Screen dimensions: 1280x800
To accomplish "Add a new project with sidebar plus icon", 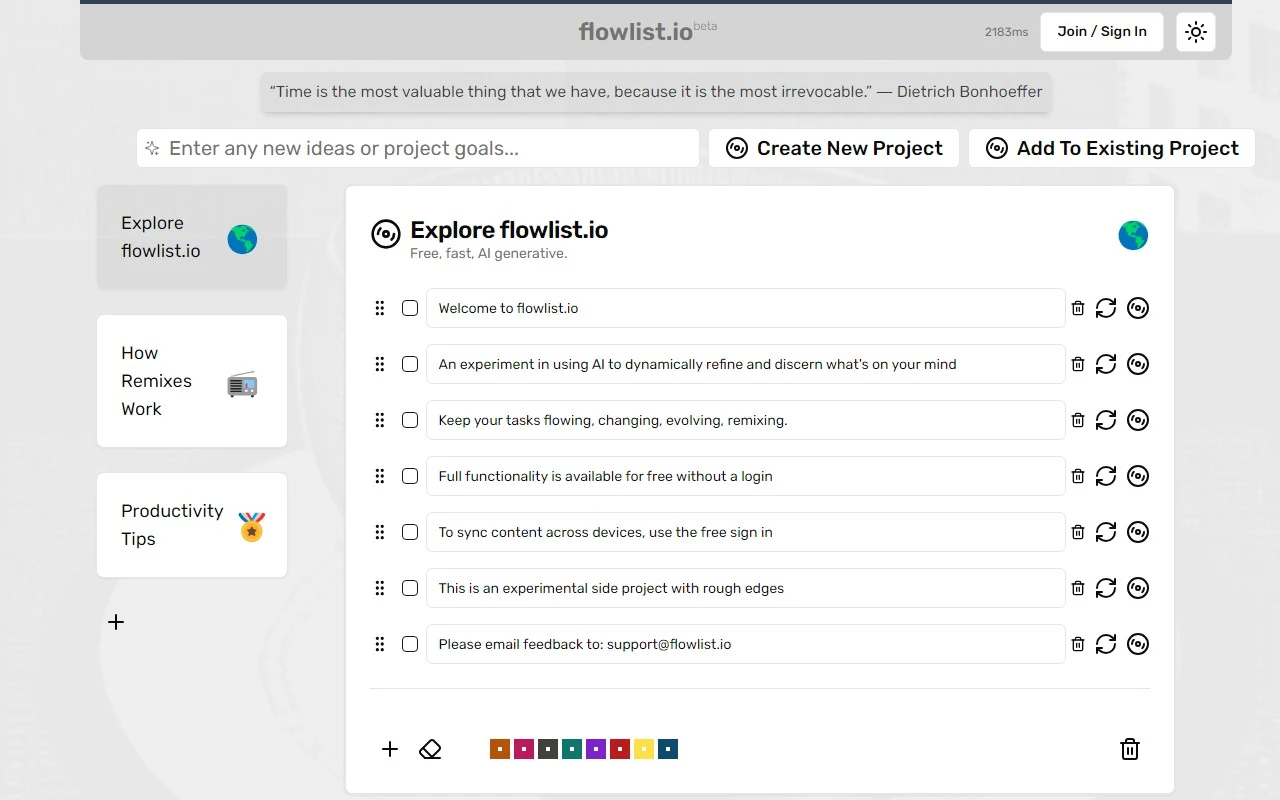I will pyautogui.click(x=116, y=622).
